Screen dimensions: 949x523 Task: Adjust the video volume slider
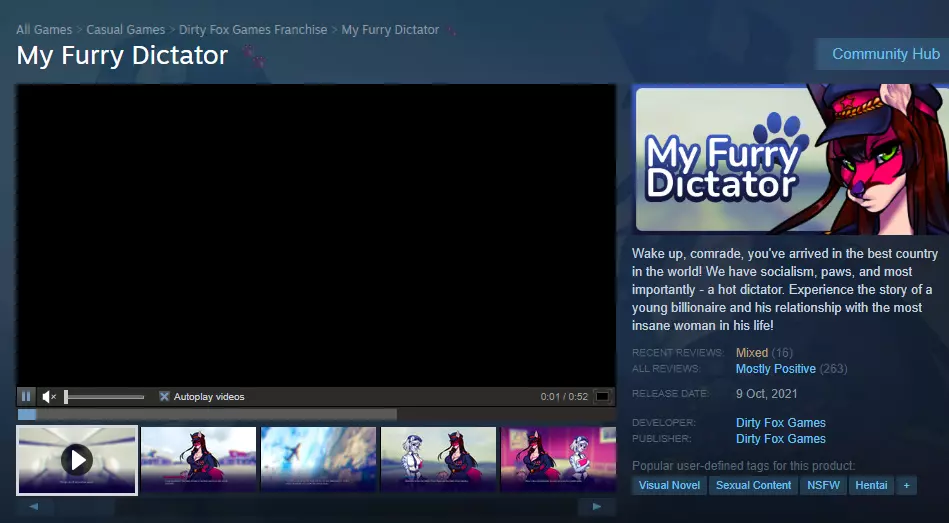(x=104, y=397)
